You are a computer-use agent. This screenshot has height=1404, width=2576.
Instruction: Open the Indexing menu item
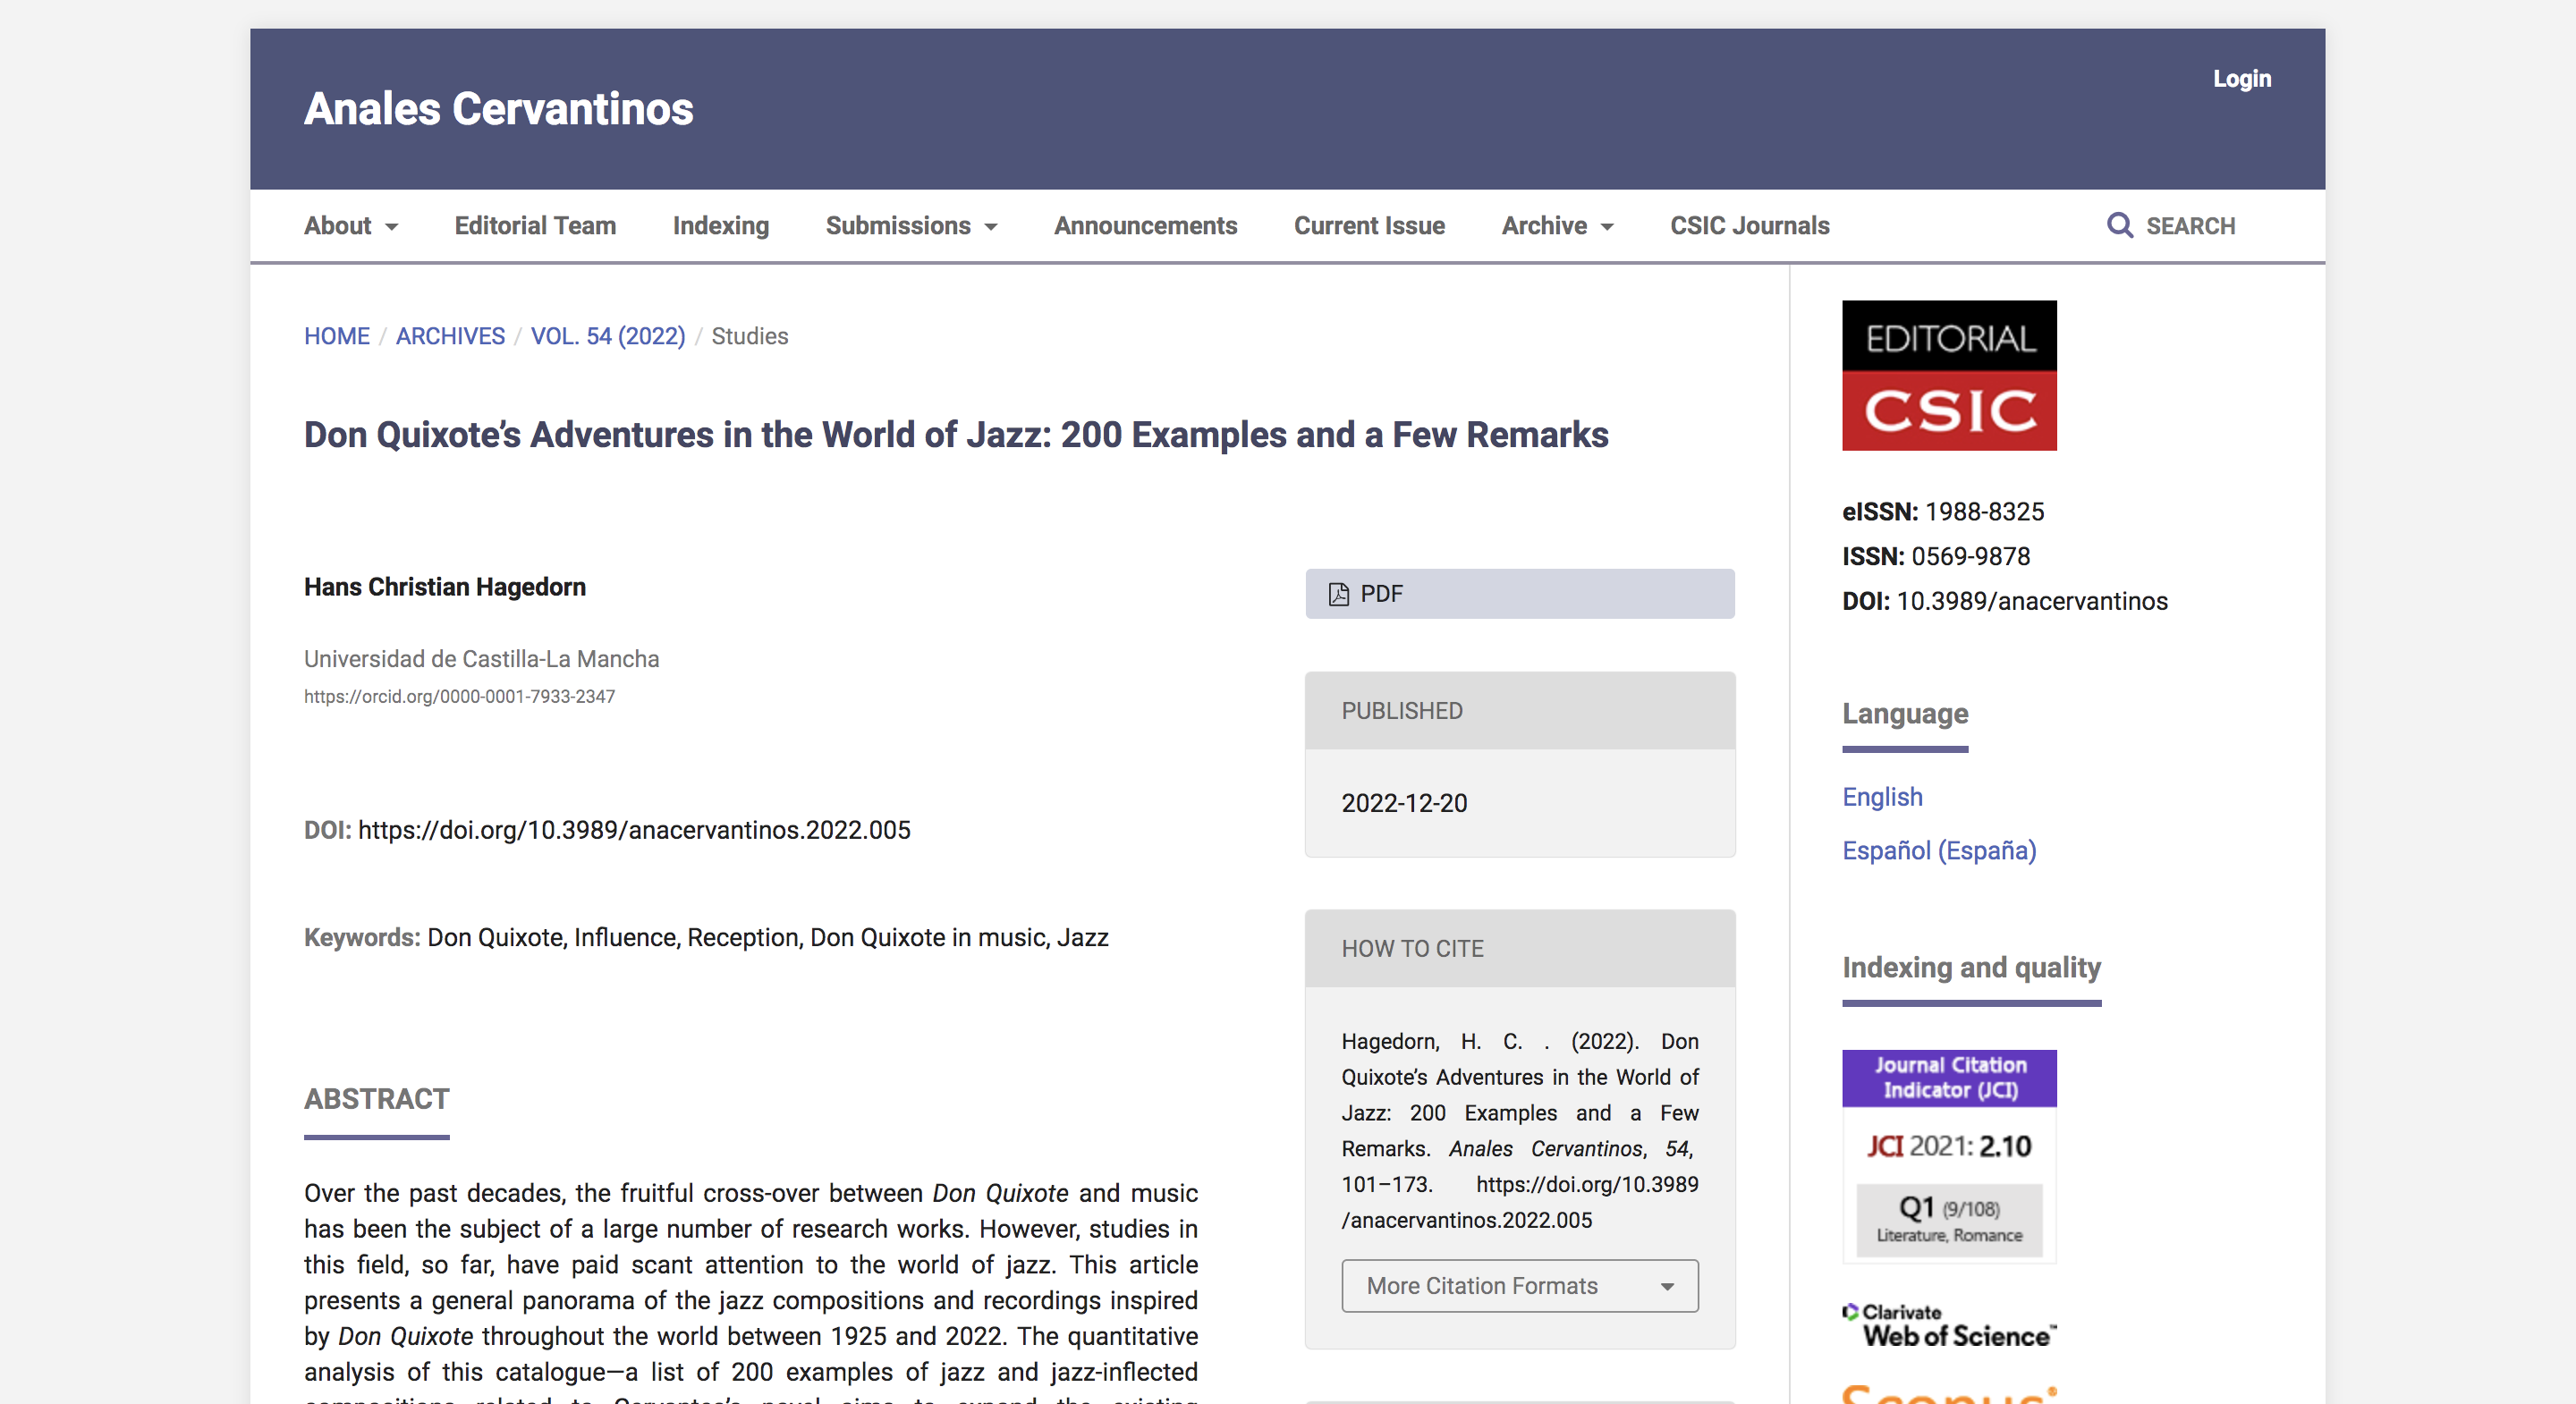click(x=720, y=226)
